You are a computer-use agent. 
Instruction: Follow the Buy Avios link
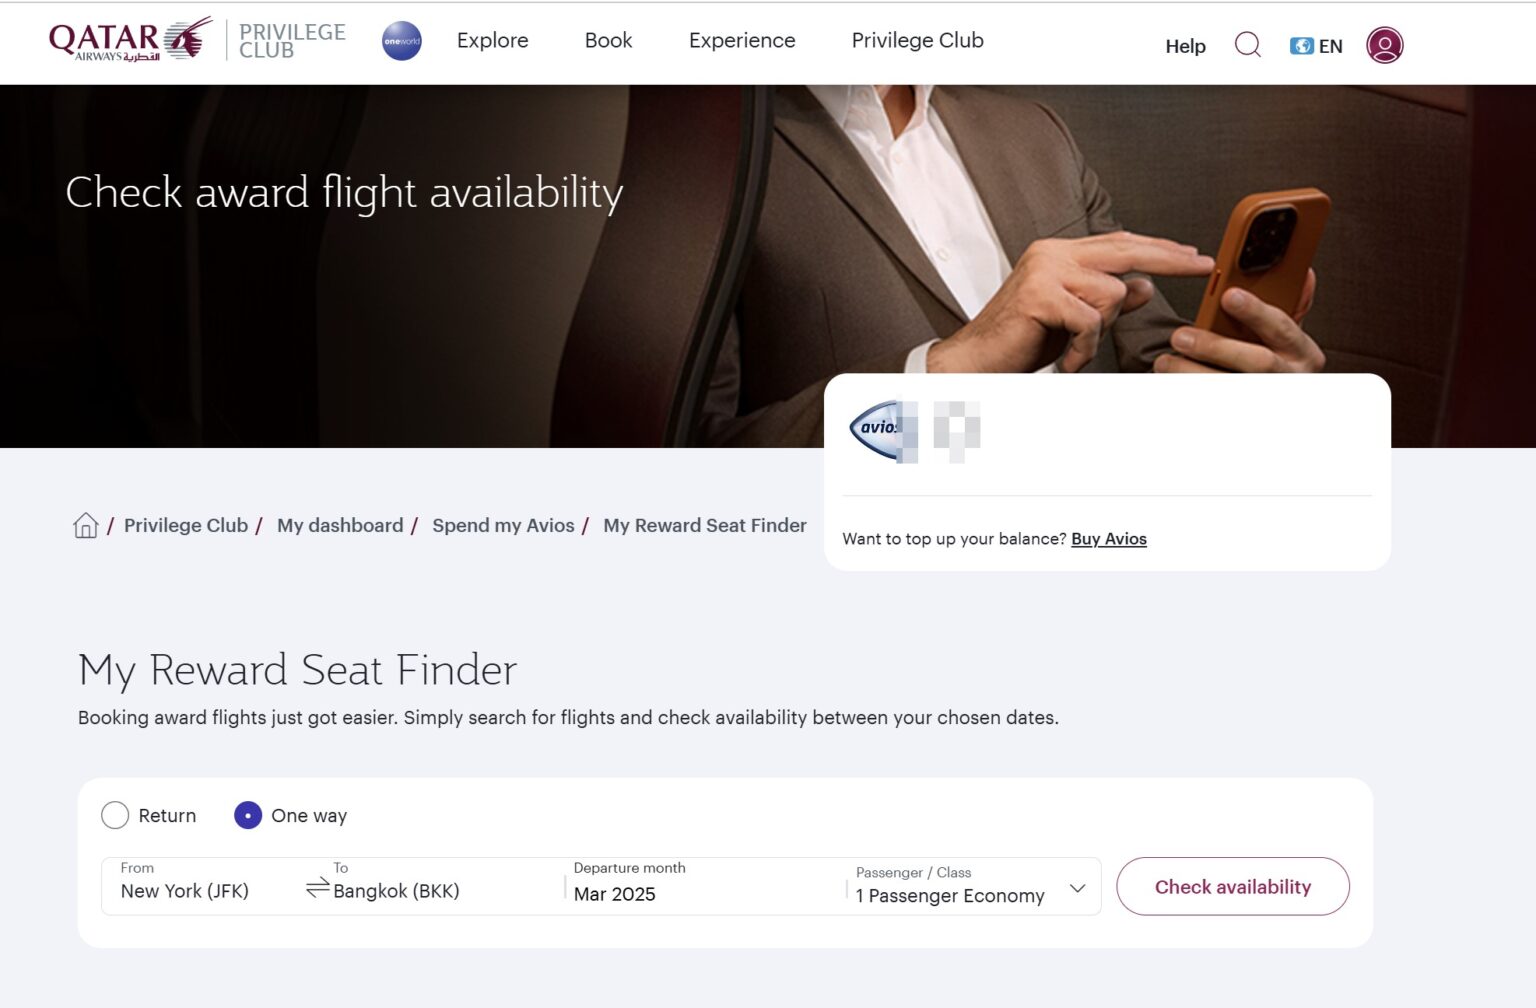(x=1108, y=538)
